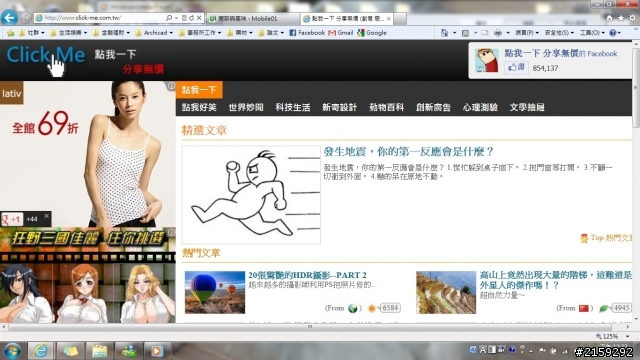Click the Click Me site logo
The image size is (640, 360).
[46, 55]
